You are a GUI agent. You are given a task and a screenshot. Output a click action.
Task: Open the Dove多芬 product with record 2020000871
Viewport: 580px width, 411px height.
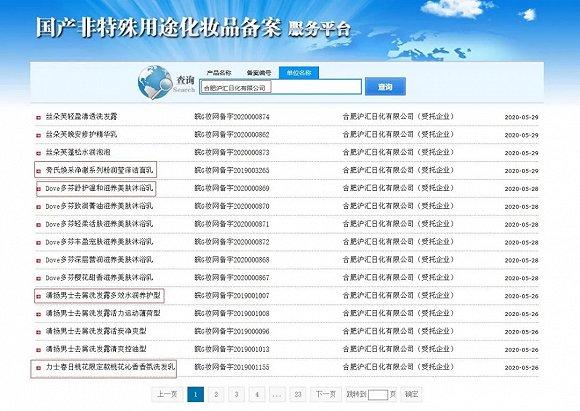(x=99, y=224)
